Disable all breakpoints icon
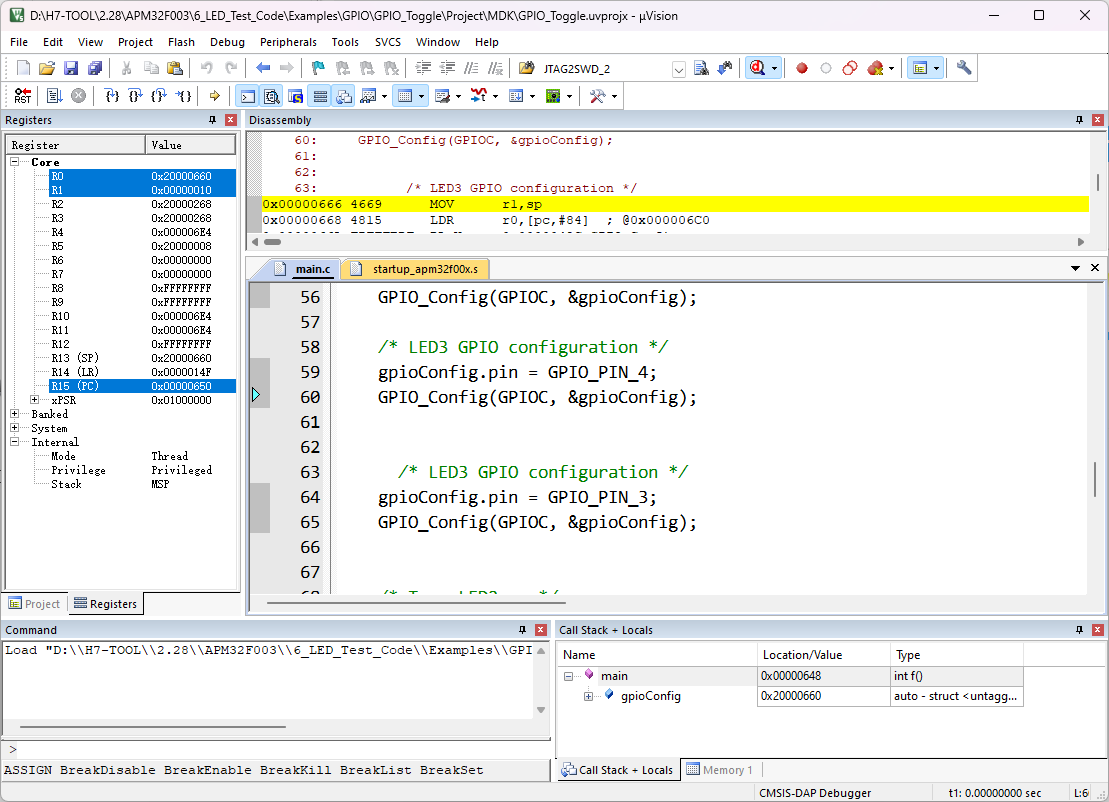The height and width of the screenshot is (802, 1109). pyautogui.click(x=850, y=69)
